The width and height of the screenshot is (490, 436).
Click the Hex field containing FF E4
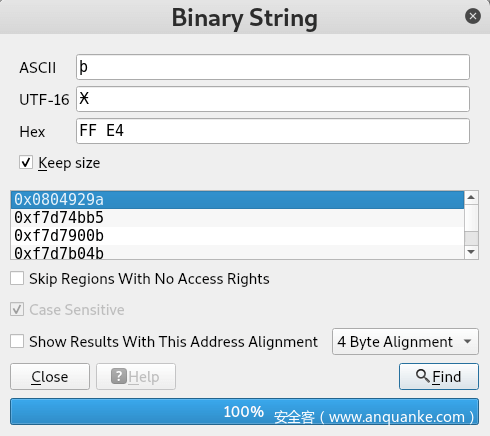point(273,131)
